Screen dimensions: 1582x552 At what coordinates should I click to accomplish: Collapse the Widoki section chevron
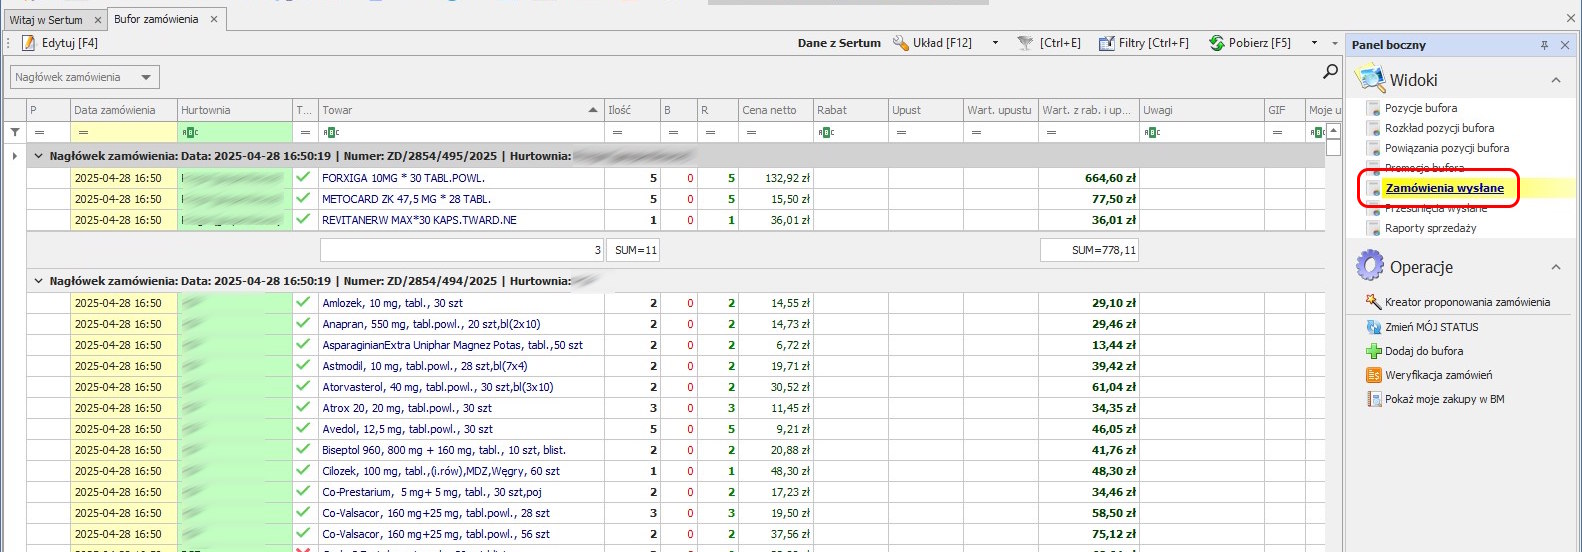(1555, 80)
